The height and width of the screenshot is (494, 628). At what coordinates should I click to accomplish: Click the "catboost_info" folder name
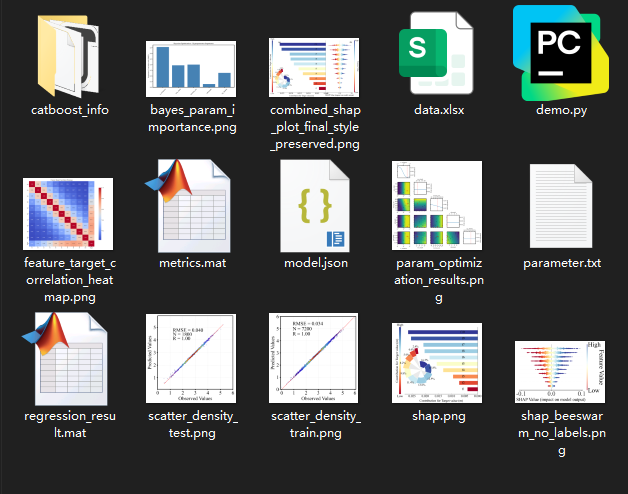(x=70, y=110)
